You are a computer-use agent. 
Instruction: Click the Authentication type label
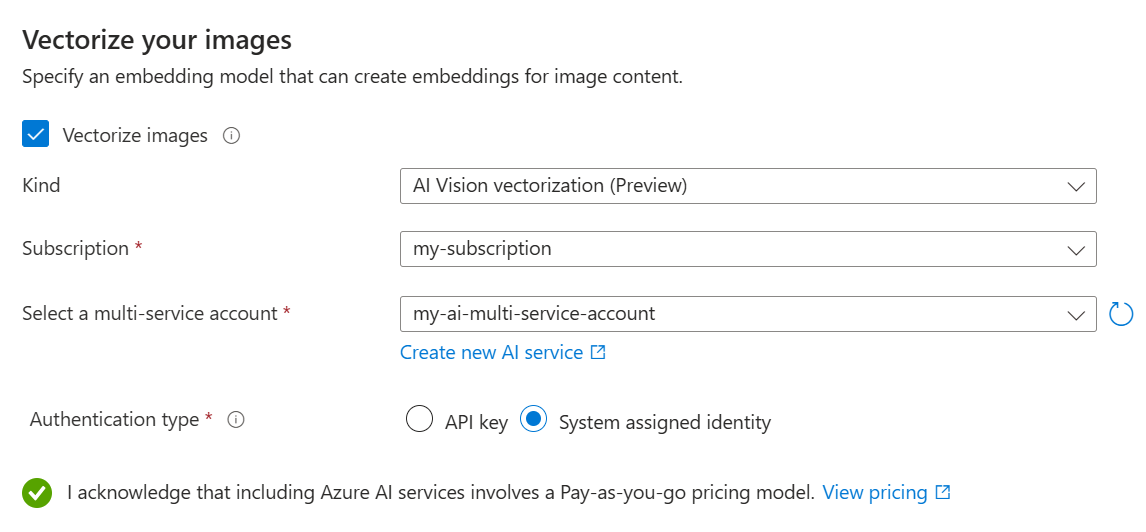[x=114, y=420]
